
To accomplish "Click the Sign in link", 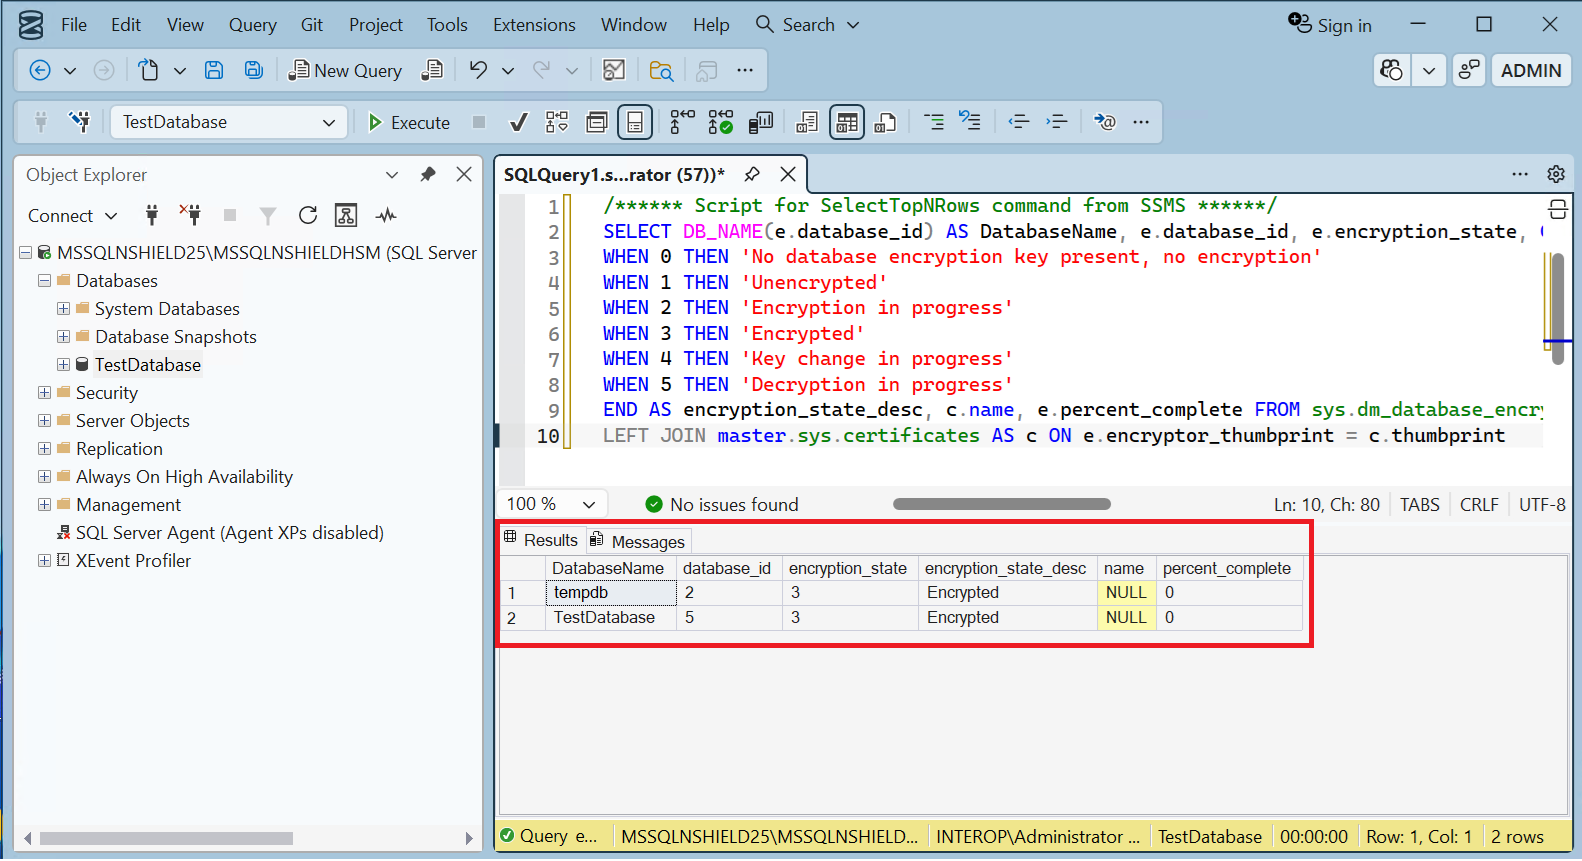I will [1330, 25].
